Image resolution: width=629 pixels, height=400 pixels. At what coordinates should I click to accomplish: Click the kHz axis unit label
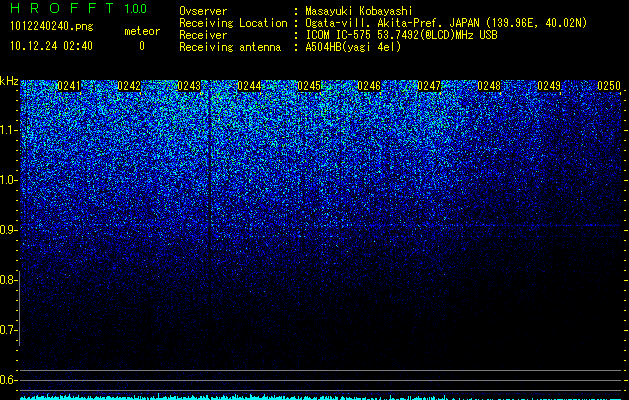click(9, 81)
